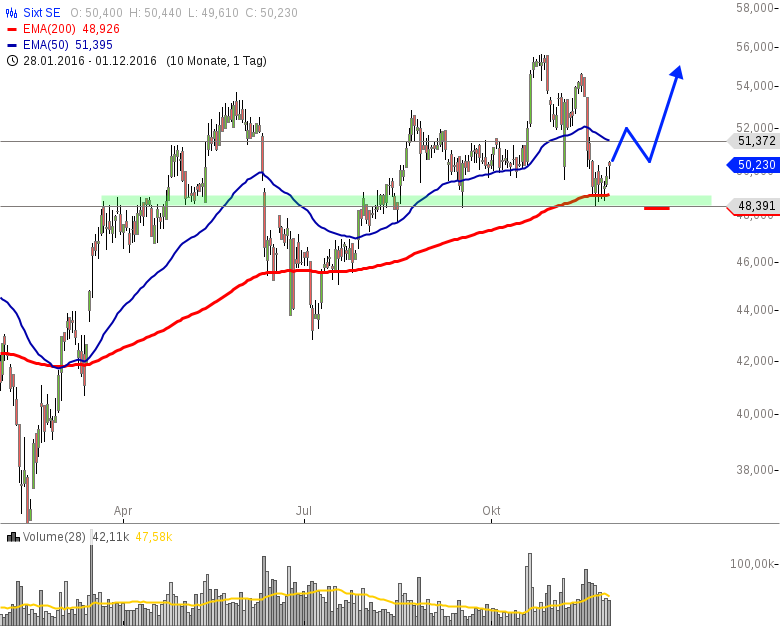Click the blue EMA(50) legend marker
Screen dimensions: 780x626
pyautogui.click(x=12, y=45)
